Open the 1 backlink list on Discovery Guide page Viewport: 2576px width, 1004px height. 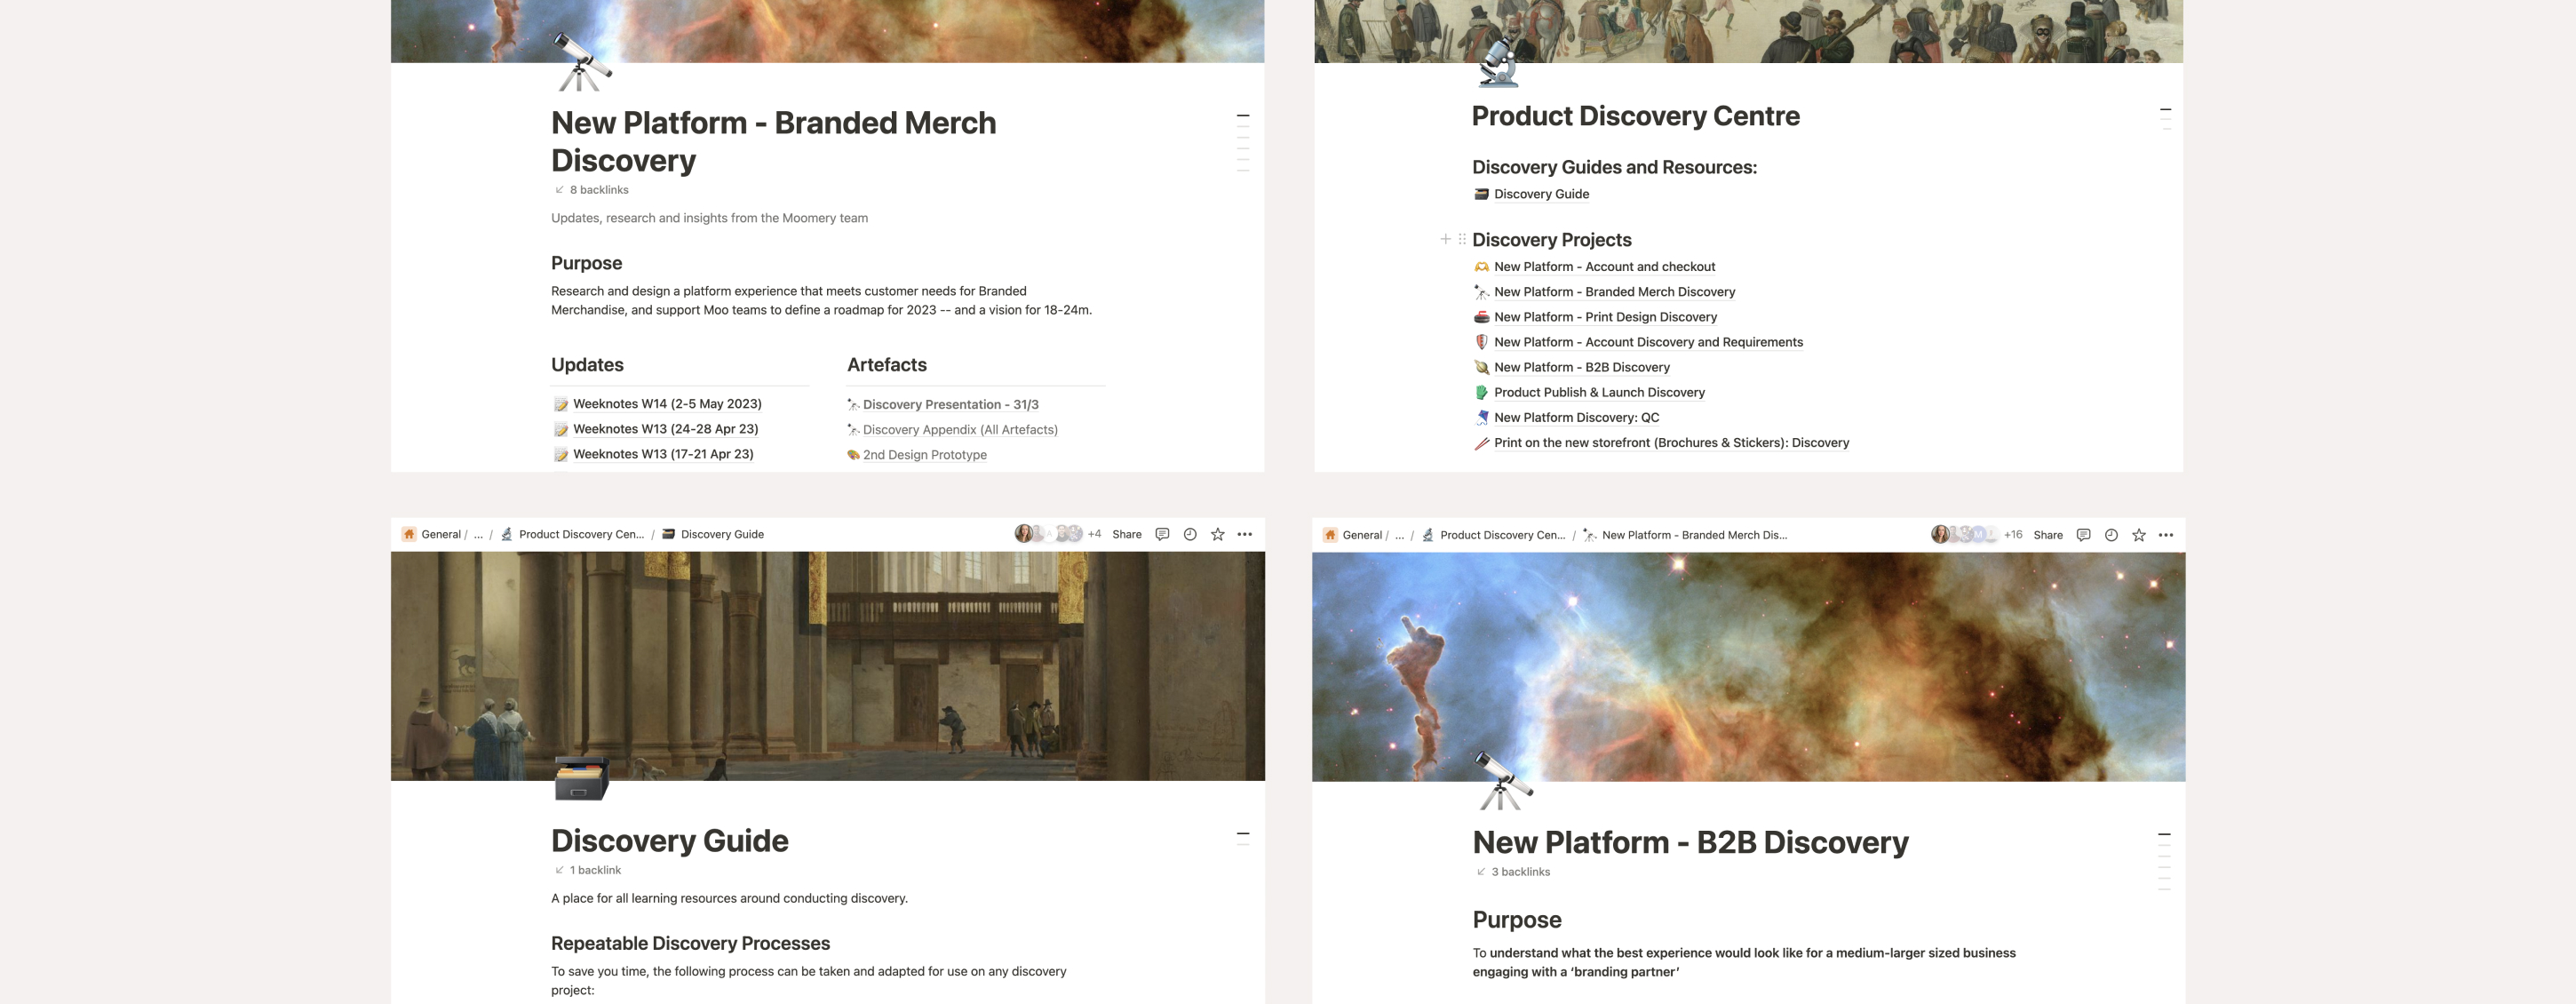(x=588, y=870)
